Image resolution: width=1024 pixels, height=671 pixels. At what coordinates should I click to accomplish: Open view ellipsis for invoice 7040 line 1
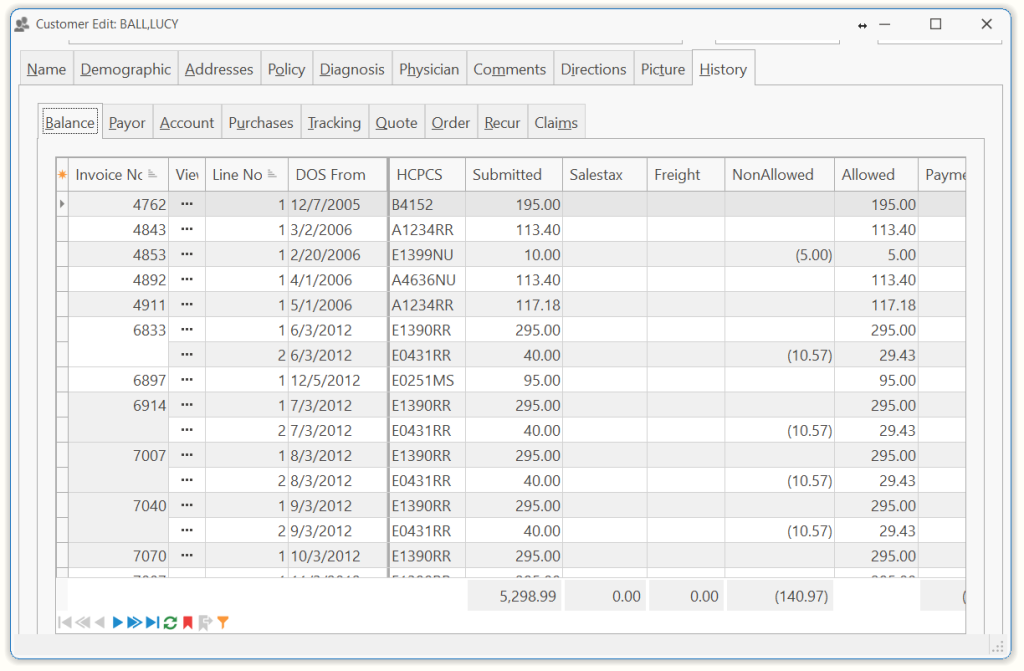187,505
